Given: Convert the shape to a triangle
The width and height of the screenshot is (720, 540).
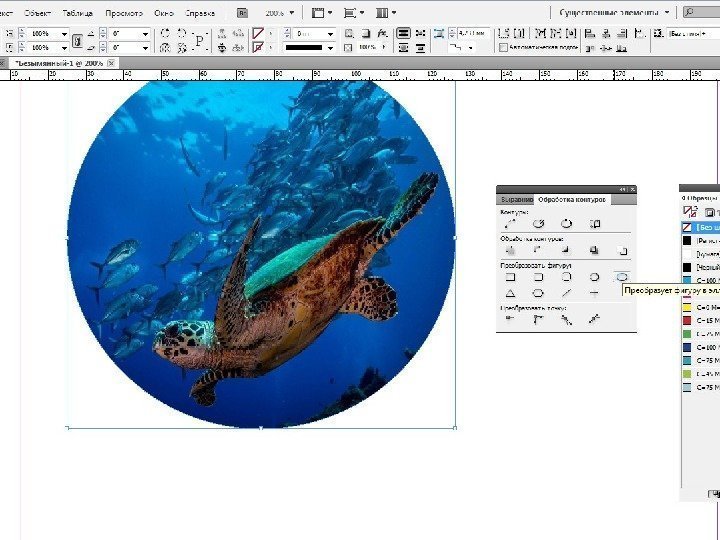Looking at the screenshot, I should point(510,293).
